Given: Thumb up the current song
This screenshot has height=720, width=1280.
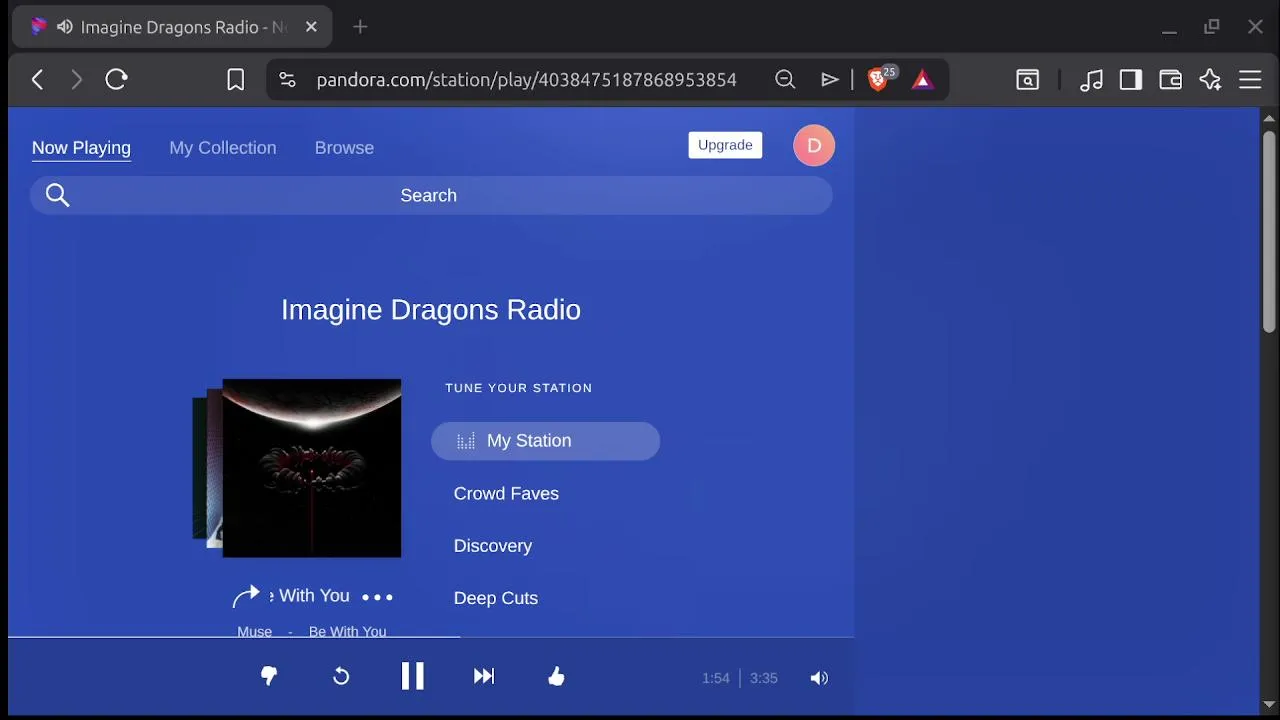Looking at the screenshot, I should (556, 677).
